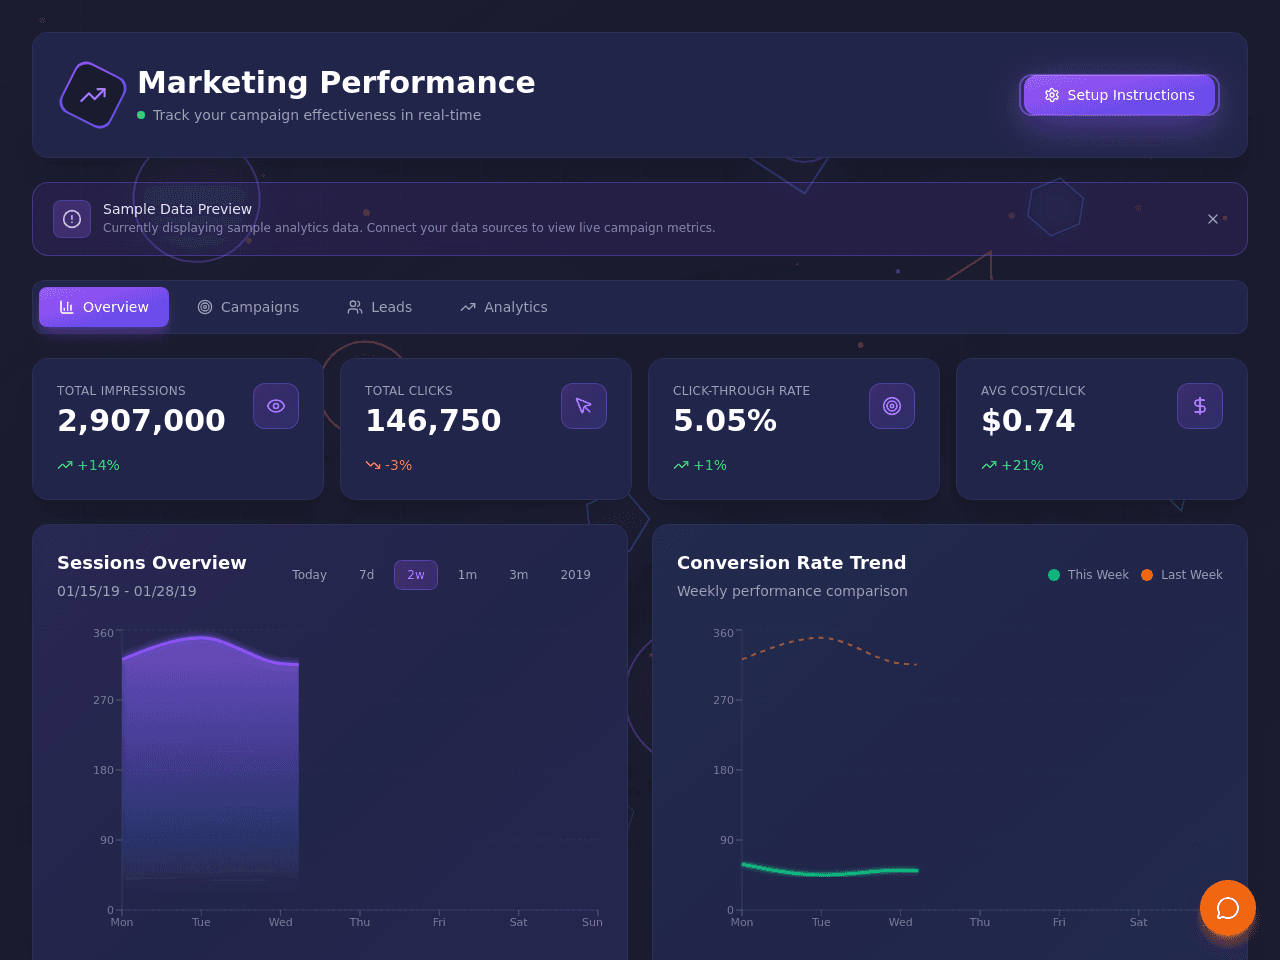The width and height of the screenshot is (1280, 960).
Task: Click the target icon on Click-Through Rate card
Action: tap(892, 406)
